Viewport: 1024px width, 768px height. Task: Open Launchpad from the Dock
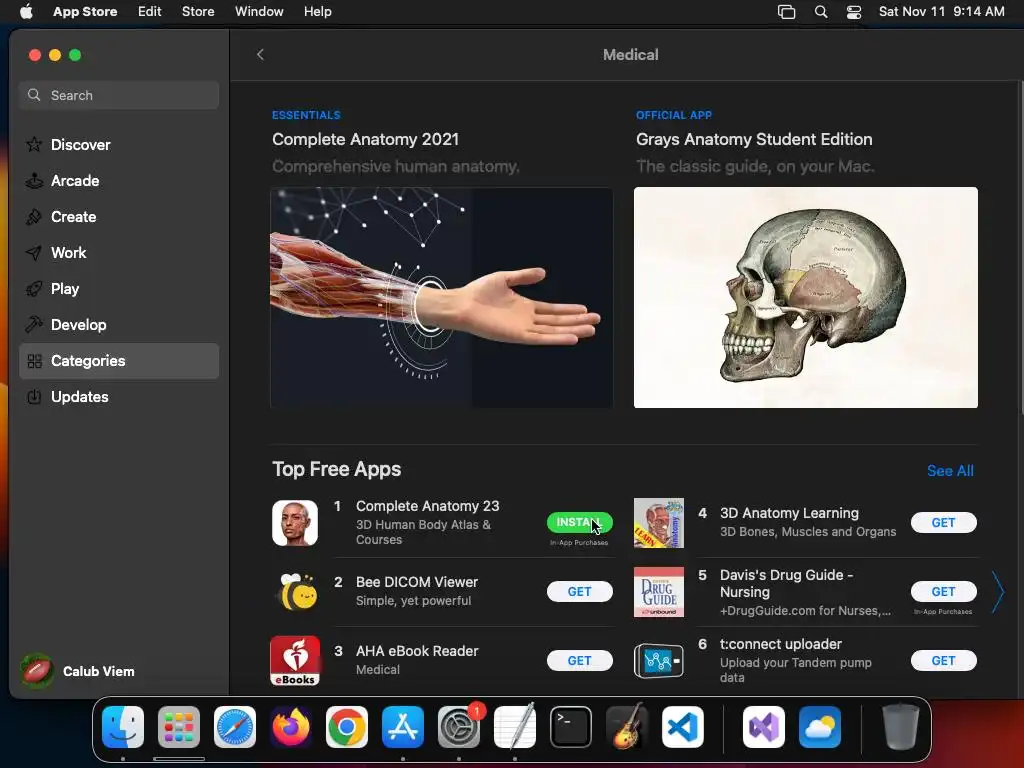pos(179,727)
